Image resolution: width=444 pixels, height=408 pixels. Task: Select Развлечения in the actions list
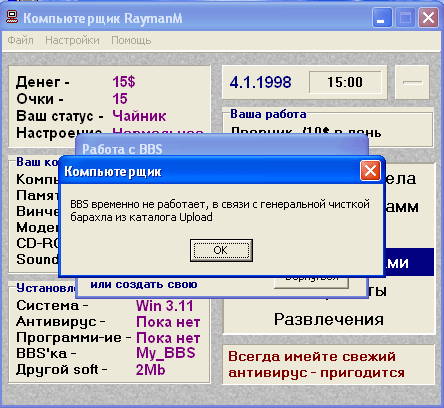(x=329, y=319)
